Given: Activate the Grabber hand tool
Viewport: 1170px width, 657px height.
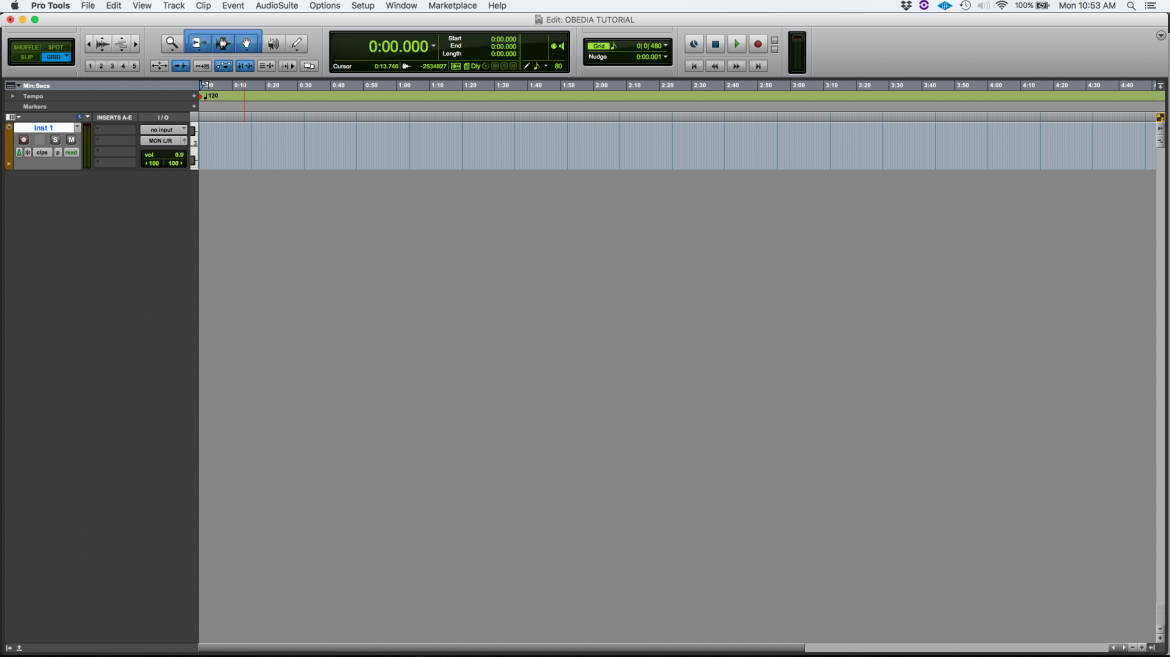Looking at the screenshot, I should [245, 43].
